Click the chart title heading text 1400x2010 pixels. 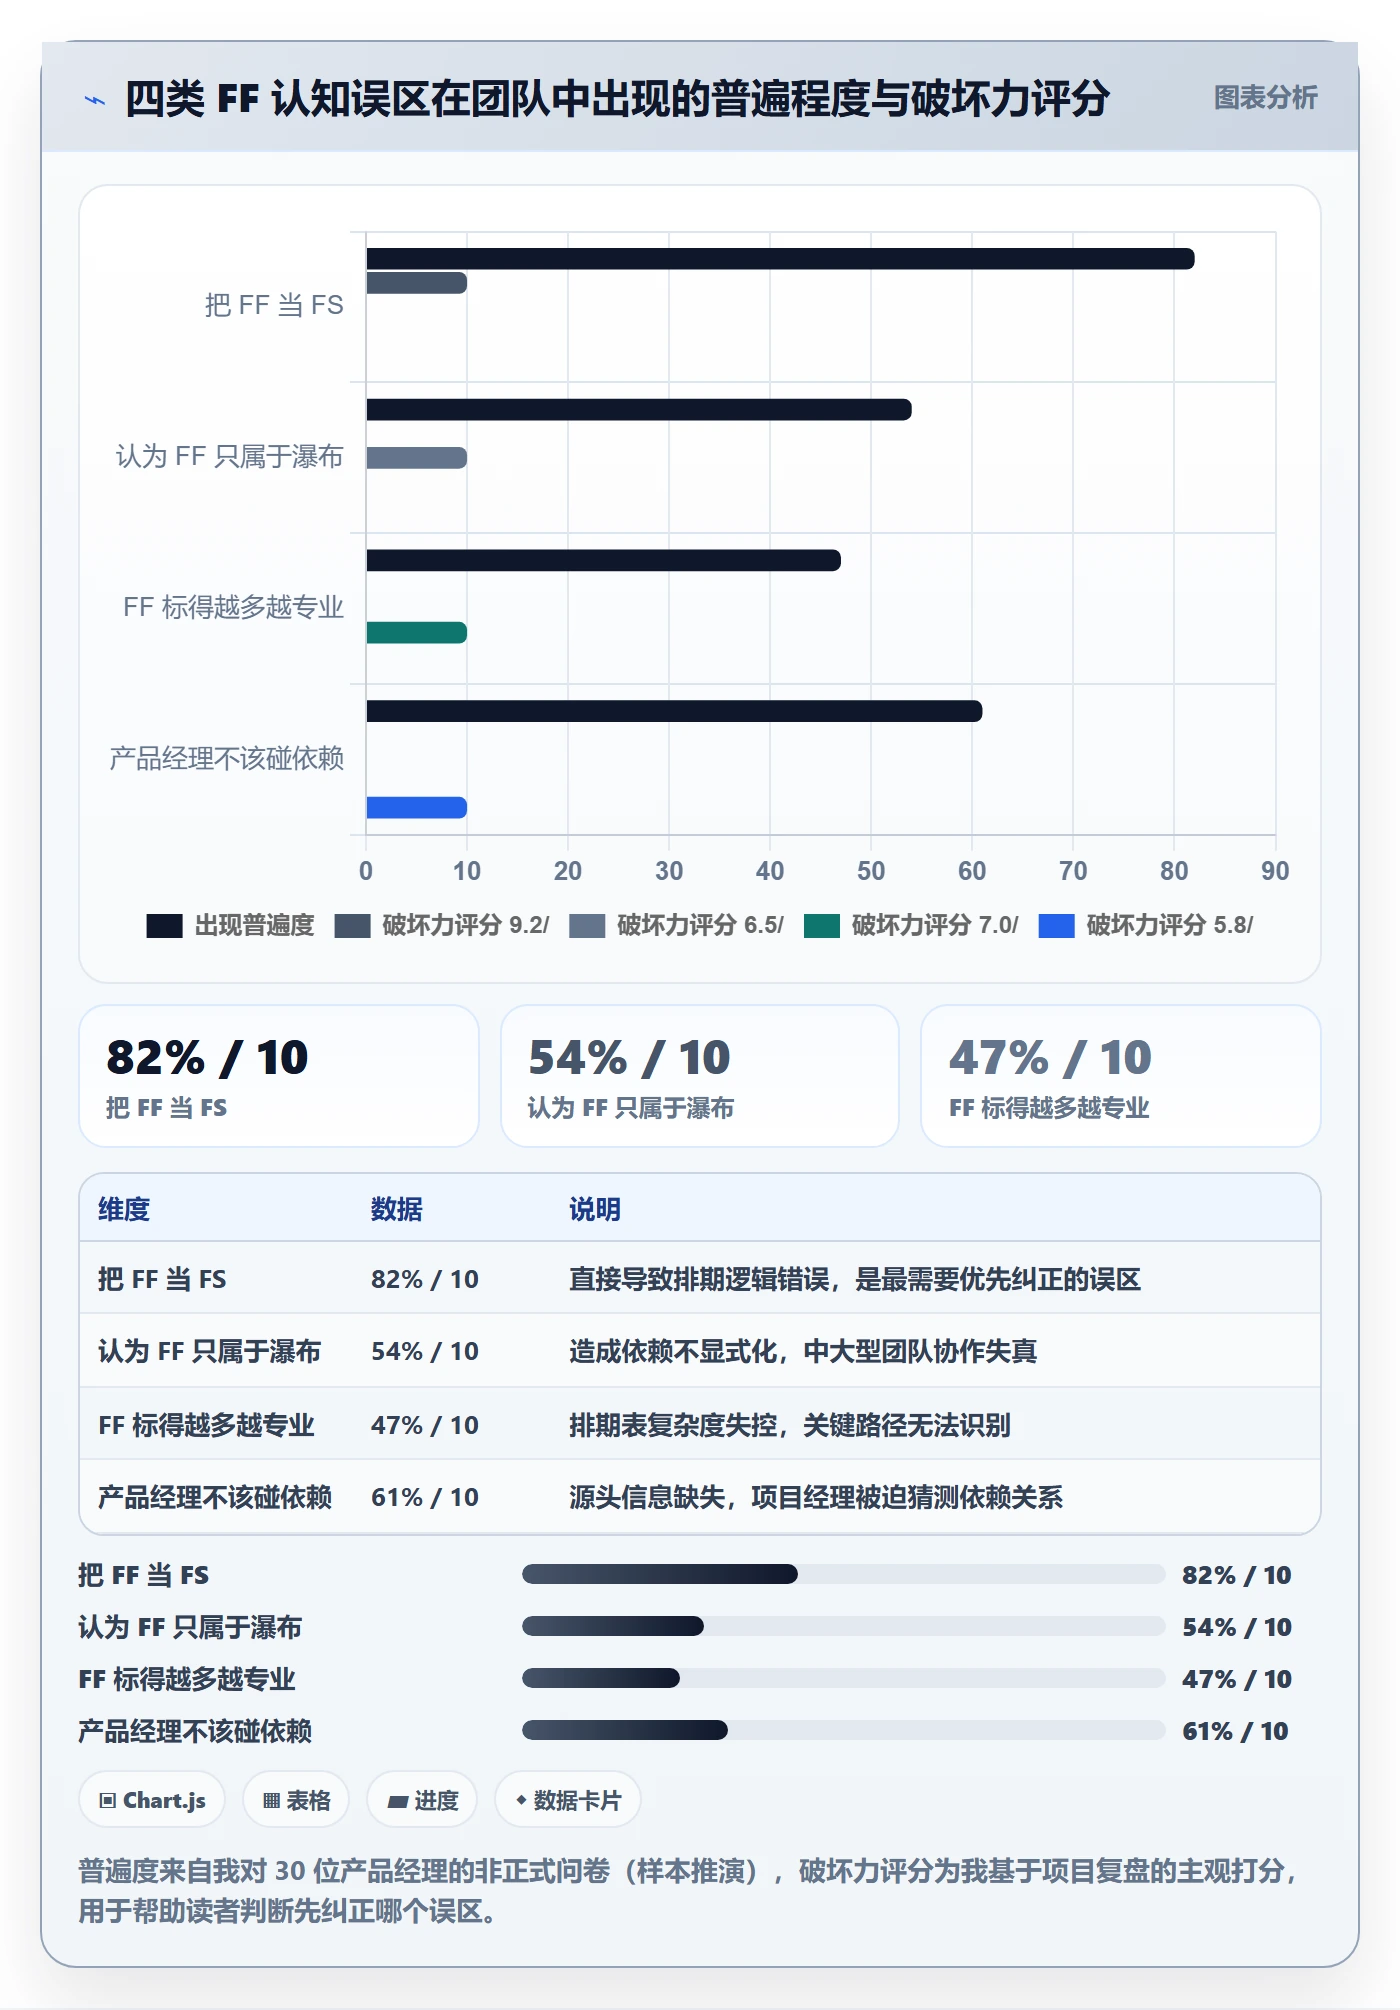coord(617,99)
